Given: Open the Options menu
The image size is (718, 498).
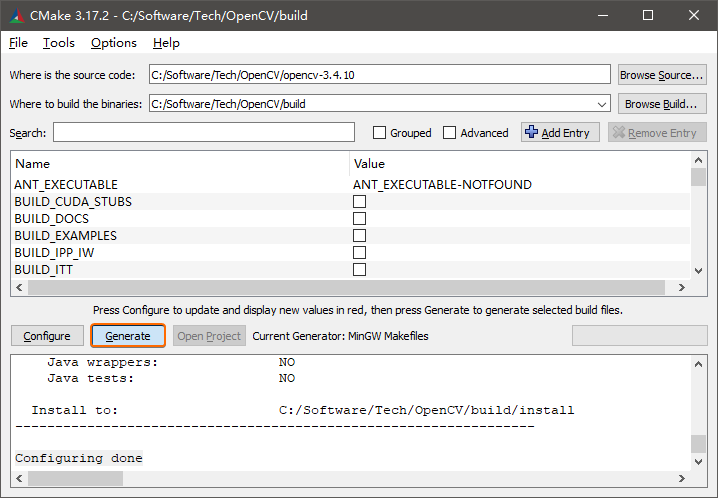Looking at the screenshot, I should [x=114, y=43].
